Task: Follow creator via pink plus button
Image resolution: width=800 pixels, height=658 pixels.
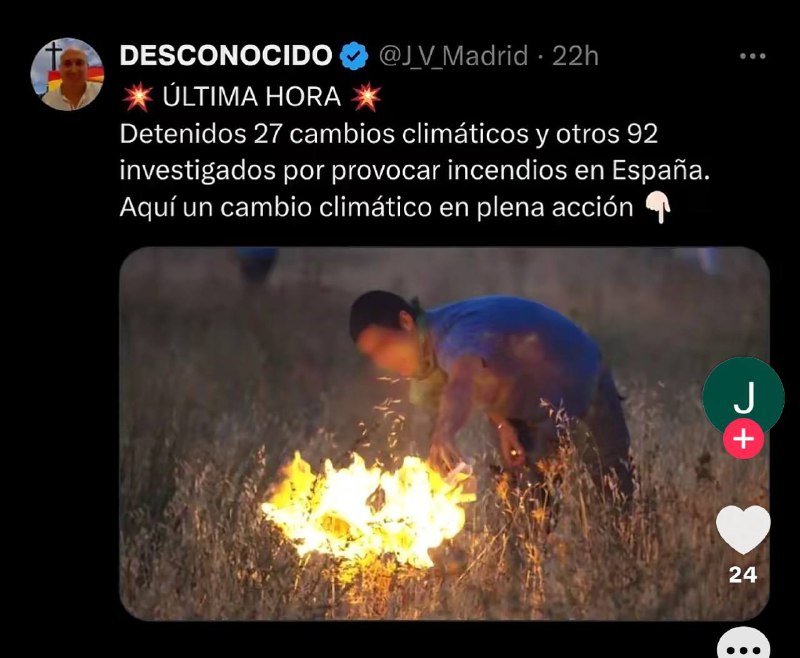Action: point(743,439)
